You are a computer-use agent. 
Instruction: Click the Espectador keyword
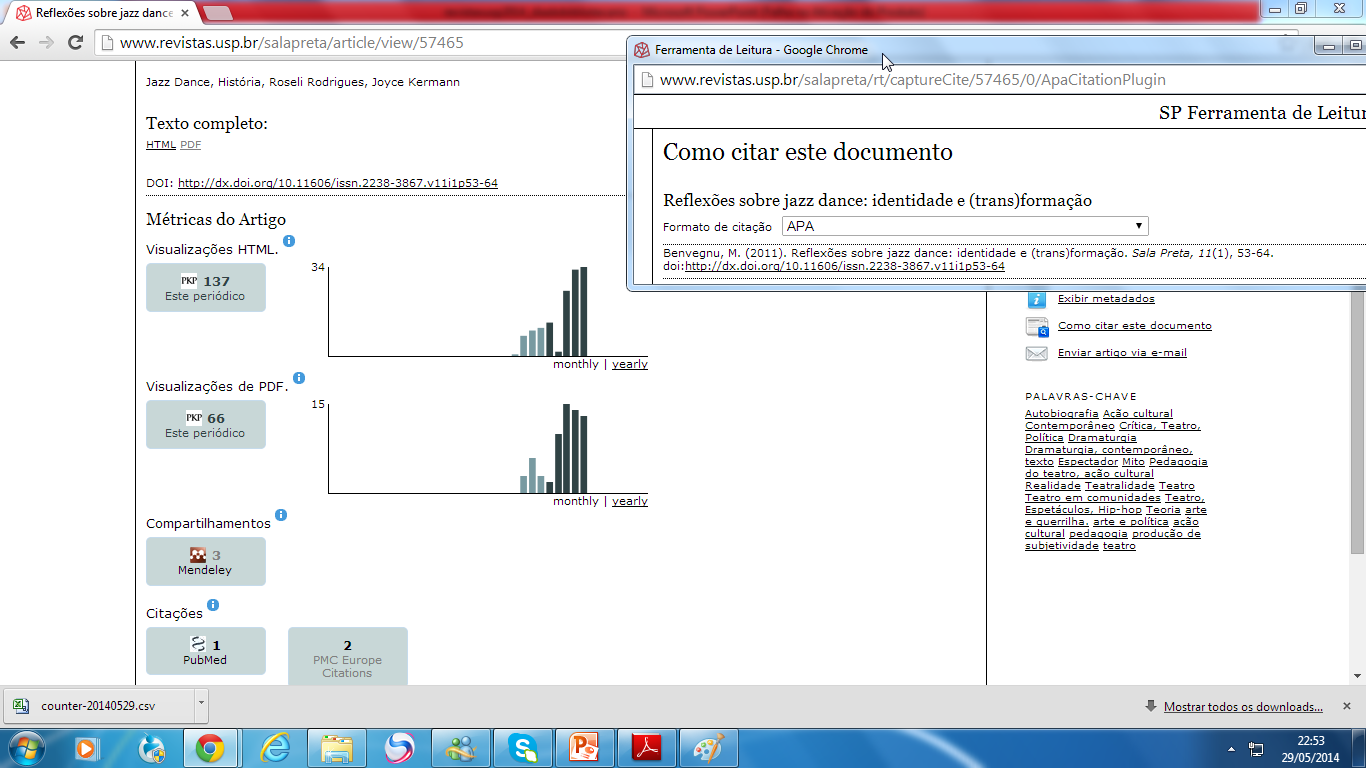click(x=1088, y=462)
